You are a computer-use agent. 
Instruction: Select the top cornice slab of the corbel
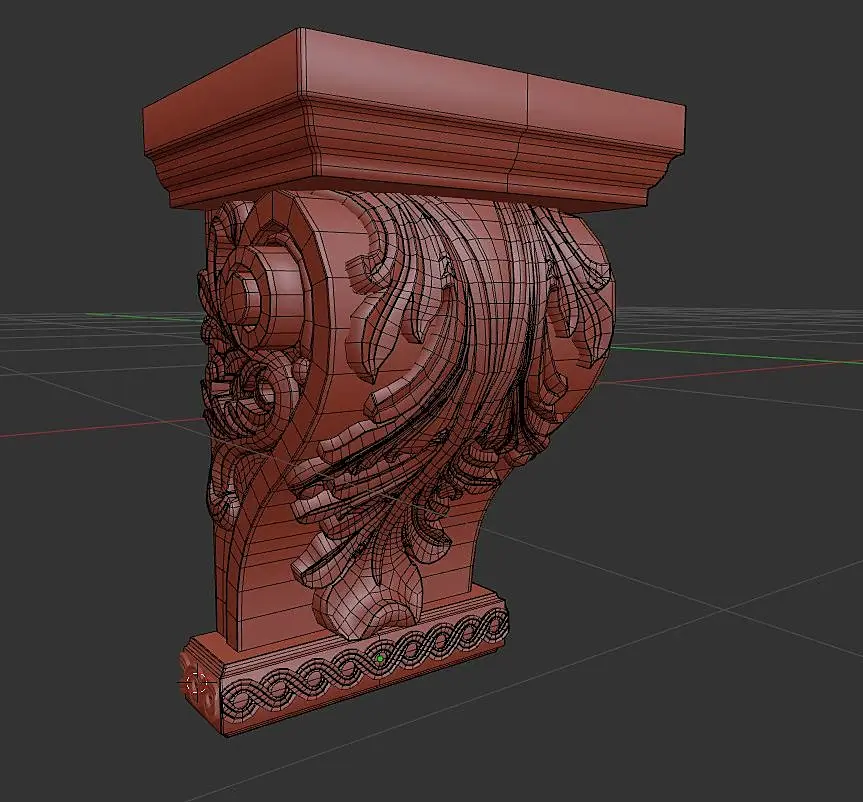(x=414, y=120)
